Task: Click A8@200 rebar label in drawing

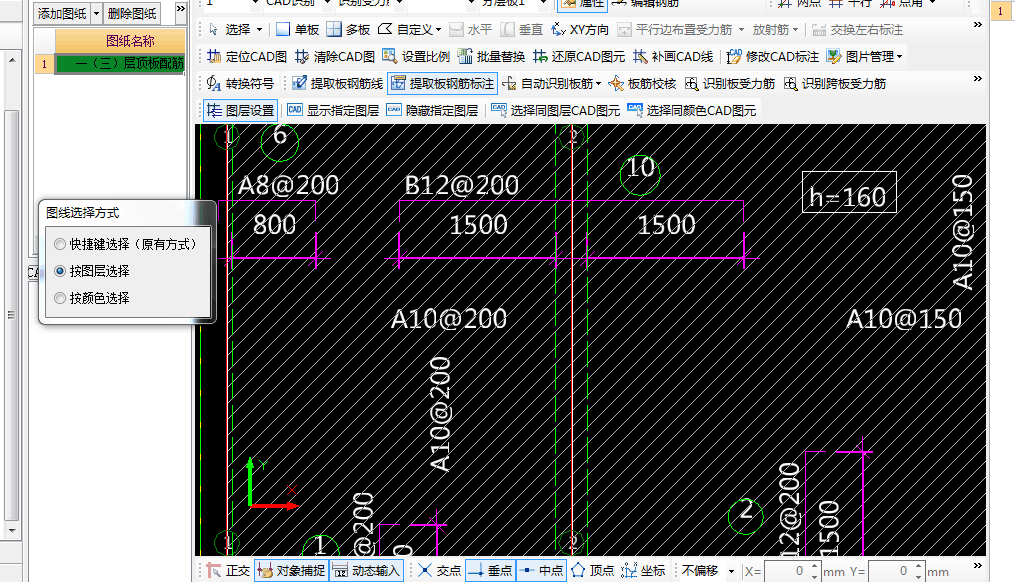Action: [x=288, y=186]
